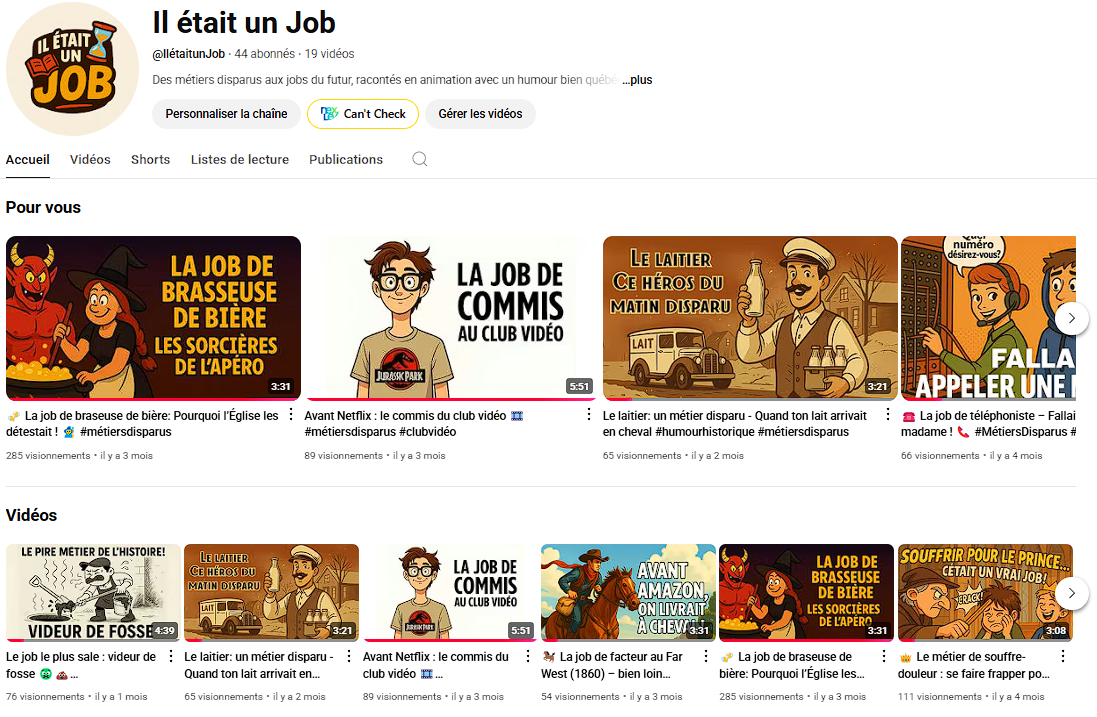
Task: Open options menu on commis du club vidéo
Action: click(x=587, y=412)
